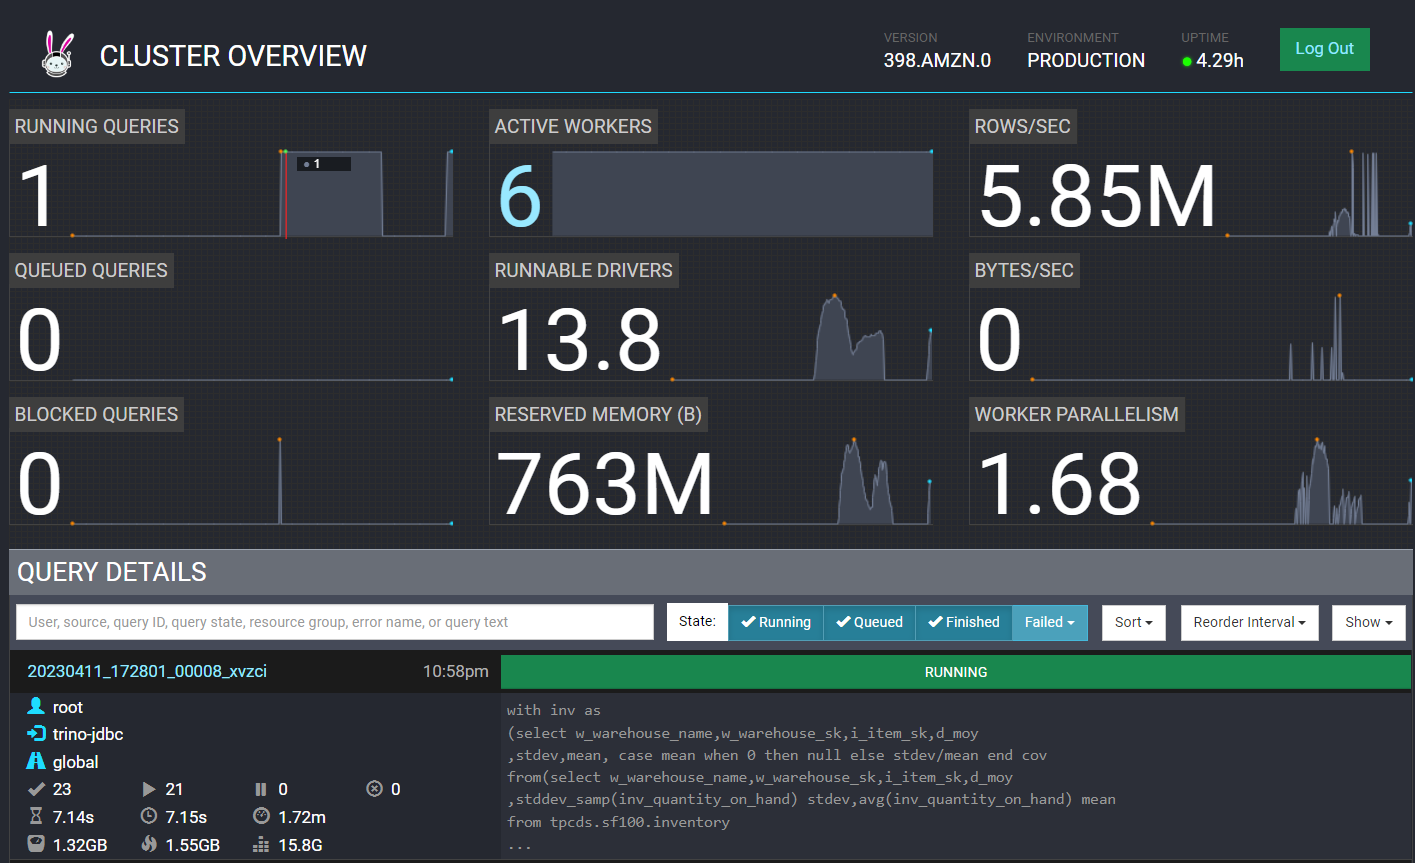Click the running splits play icon
The height and width of the screenshot is (863, 1415).
coord(149,789)
